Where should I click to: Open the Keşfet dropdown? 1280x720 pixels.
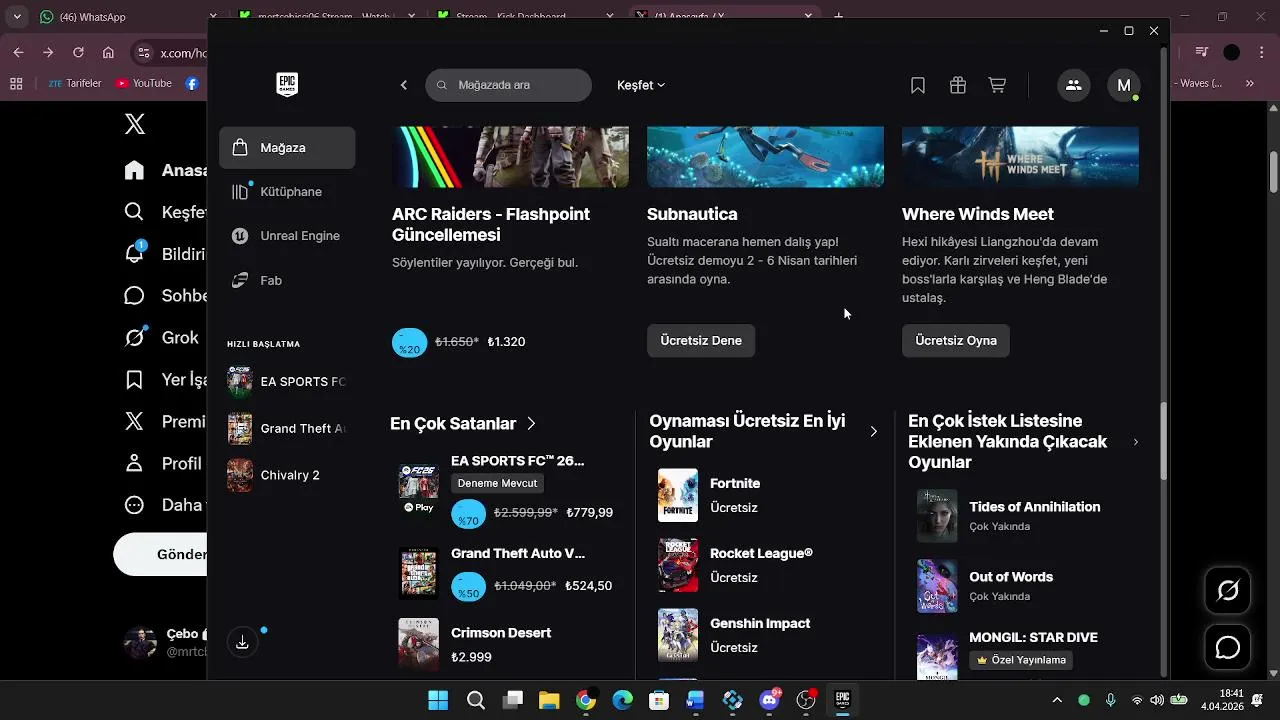coord(641,85)
